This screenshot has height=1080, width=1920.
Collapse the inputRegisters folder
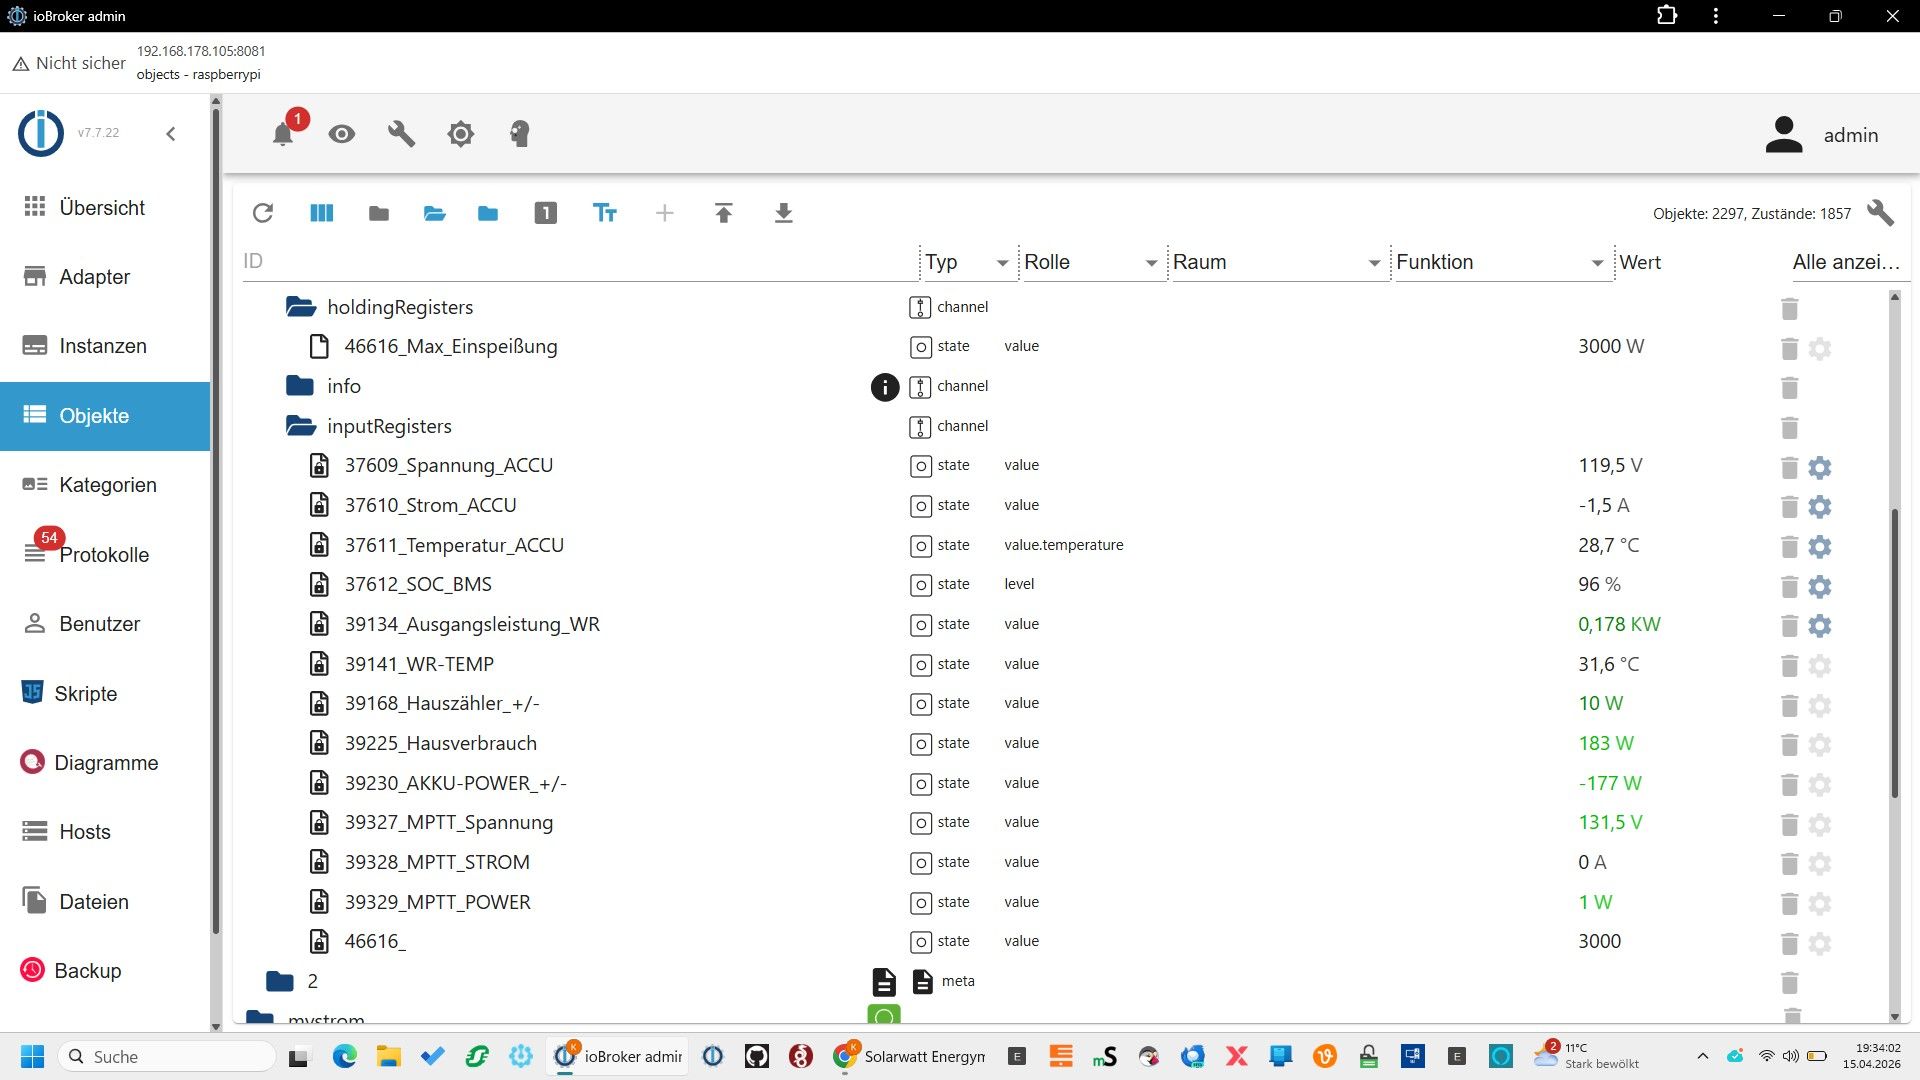click(x=301, y=426)
